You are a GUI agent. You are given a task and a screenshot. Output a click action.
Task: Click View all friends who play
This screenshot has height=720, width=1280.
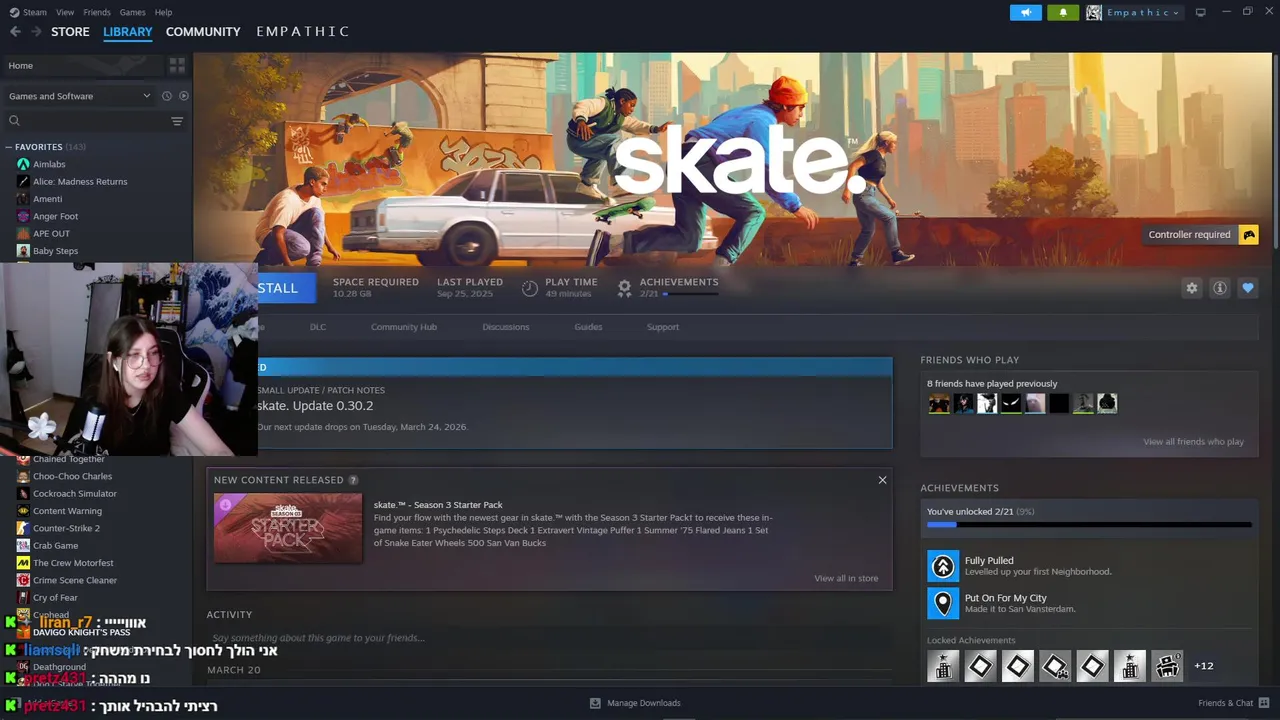[x=1194, y=442]
